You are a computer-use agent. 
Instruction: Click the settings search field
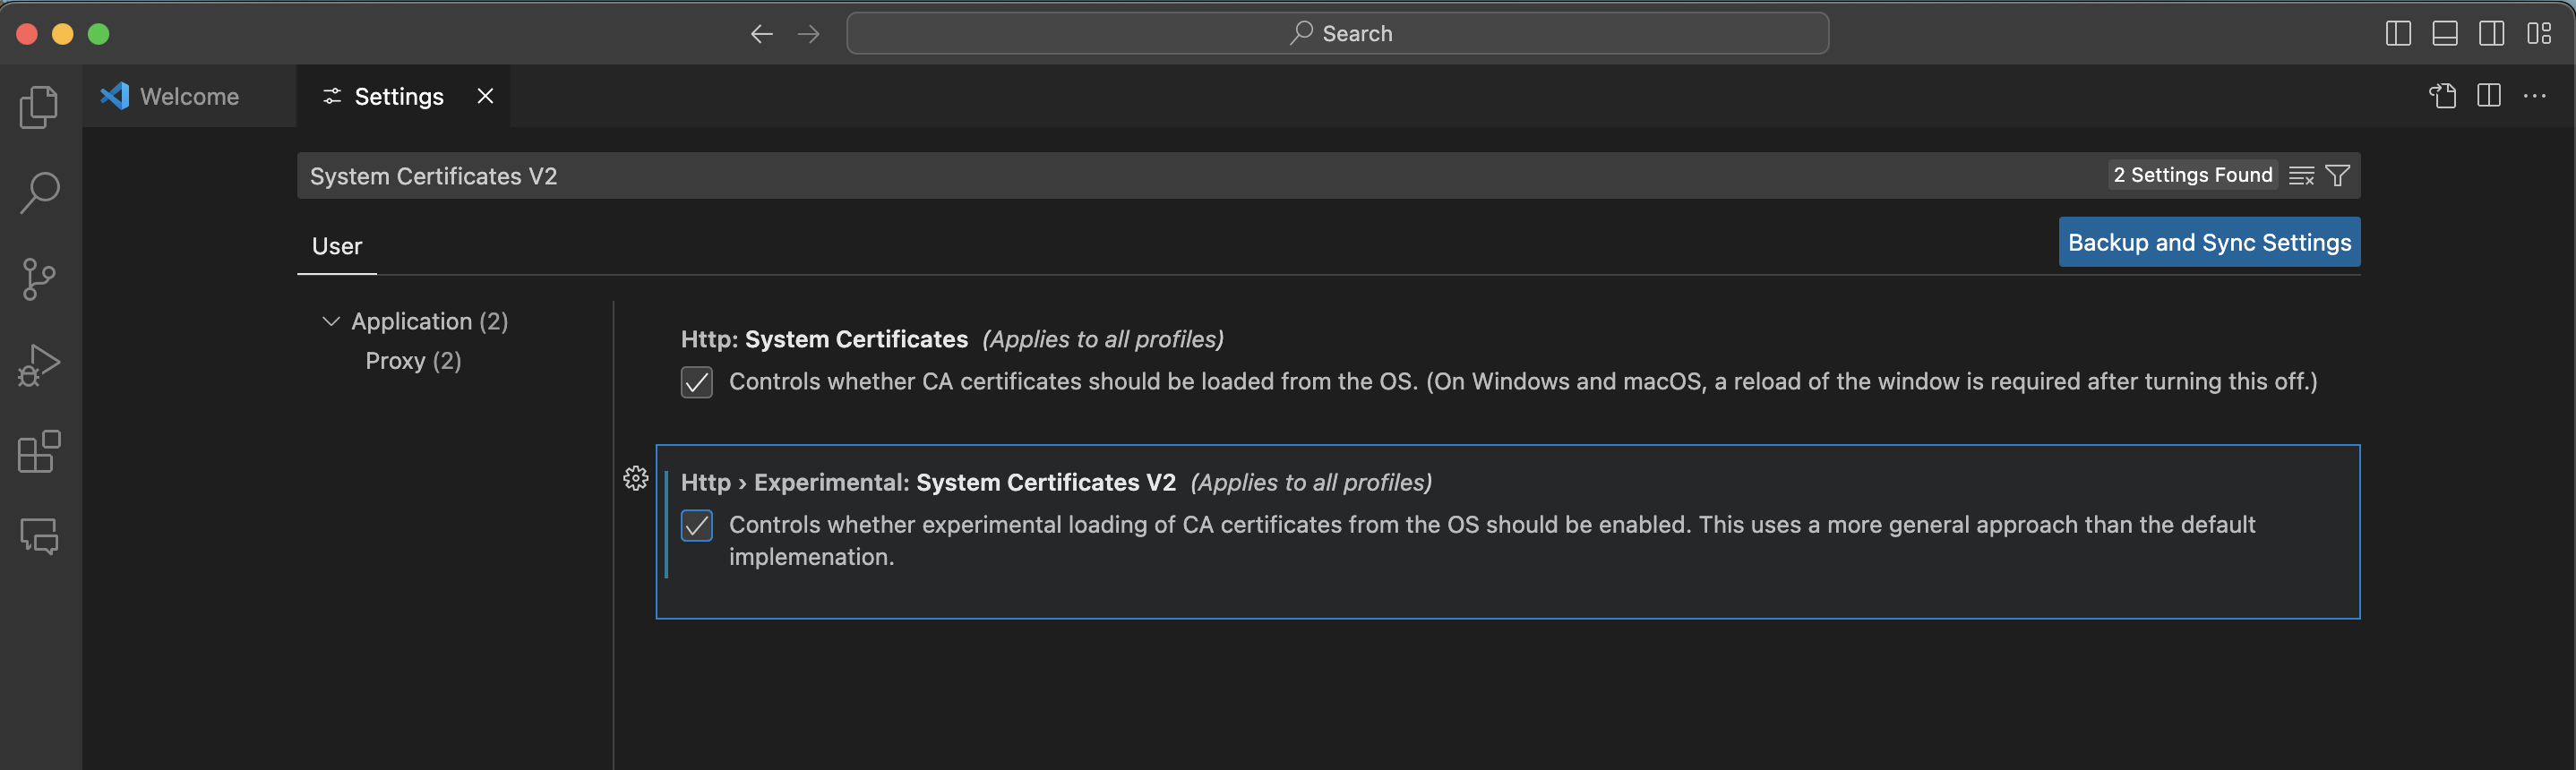[x=1100, y=176]
